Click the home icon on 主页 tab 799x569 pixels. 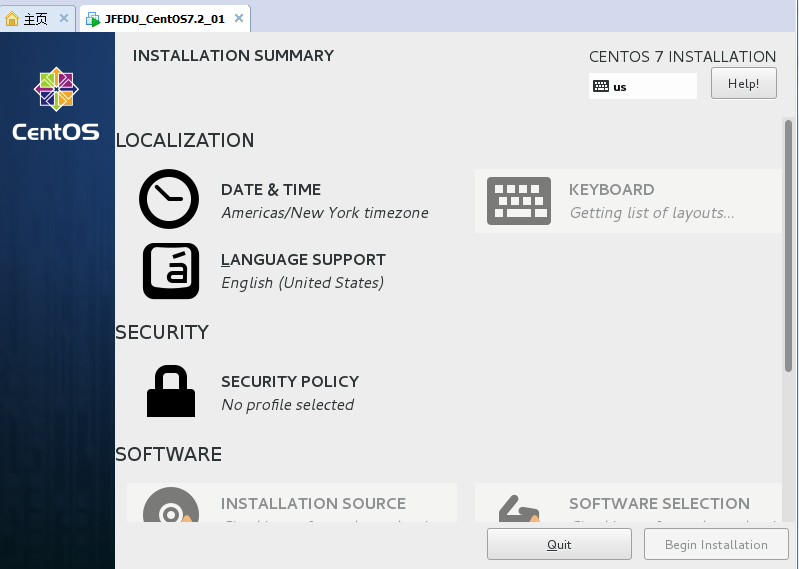tap(12, 19)
